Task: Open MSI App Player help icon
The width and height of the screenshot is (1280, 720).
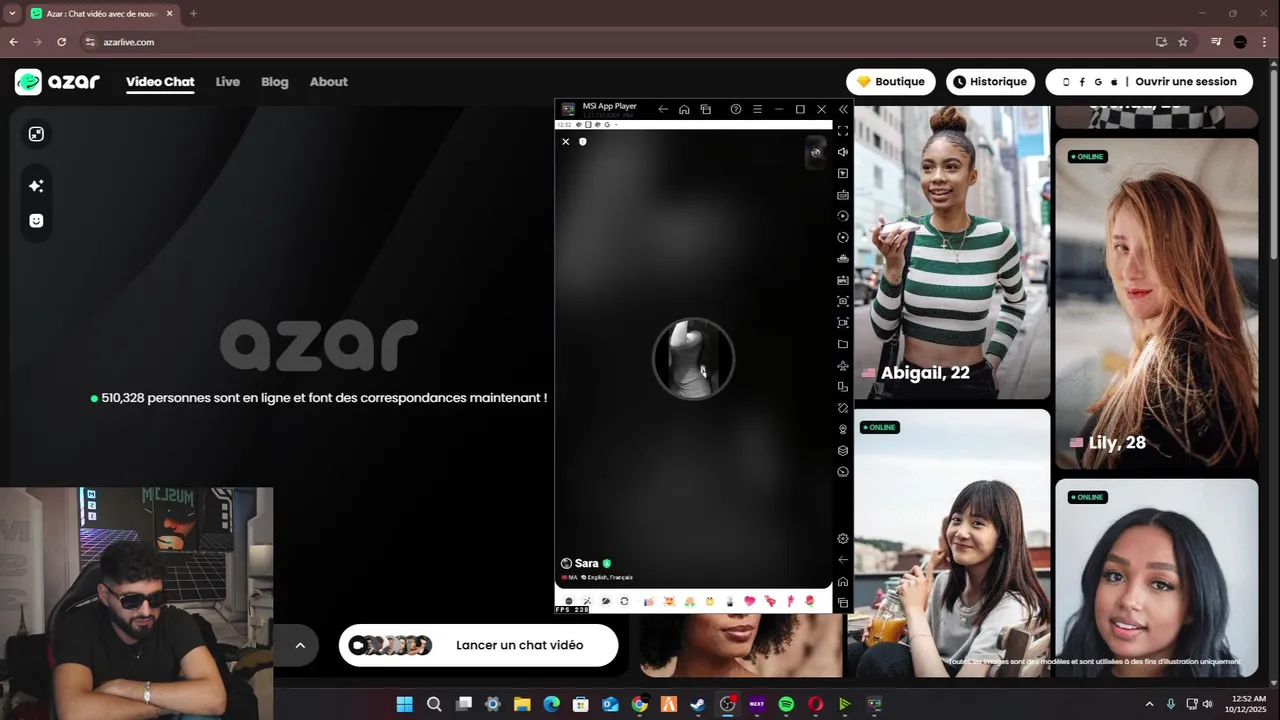Action: [x=736, y=109]
